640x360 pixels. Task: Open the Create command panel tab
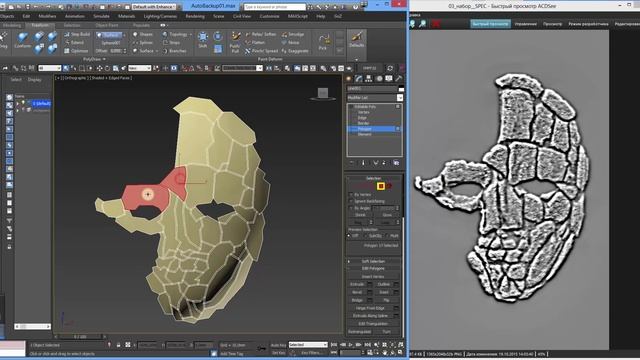(349, 79)
